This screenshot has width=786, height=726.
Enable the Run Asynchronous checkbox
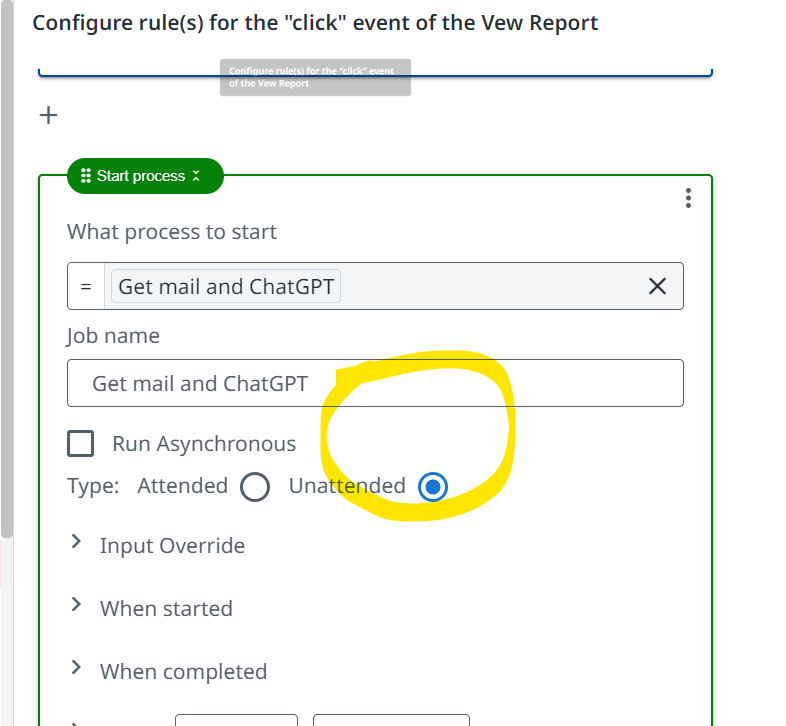point(80,444)
